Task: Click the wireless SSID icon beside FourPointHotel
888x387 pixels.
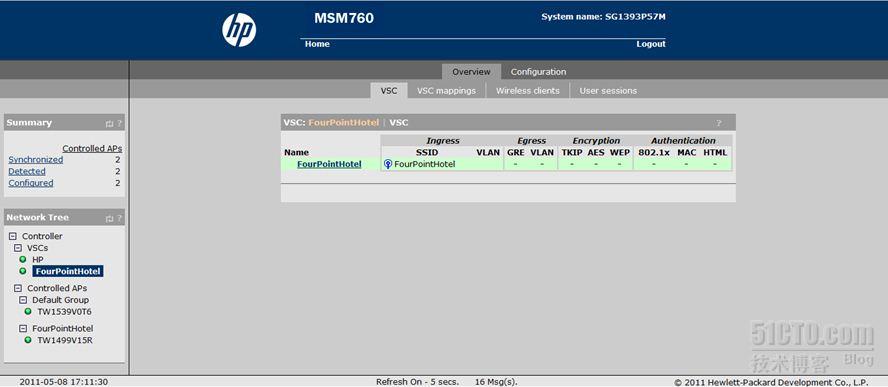Action: pyautogui.click(x=388, y=164)
